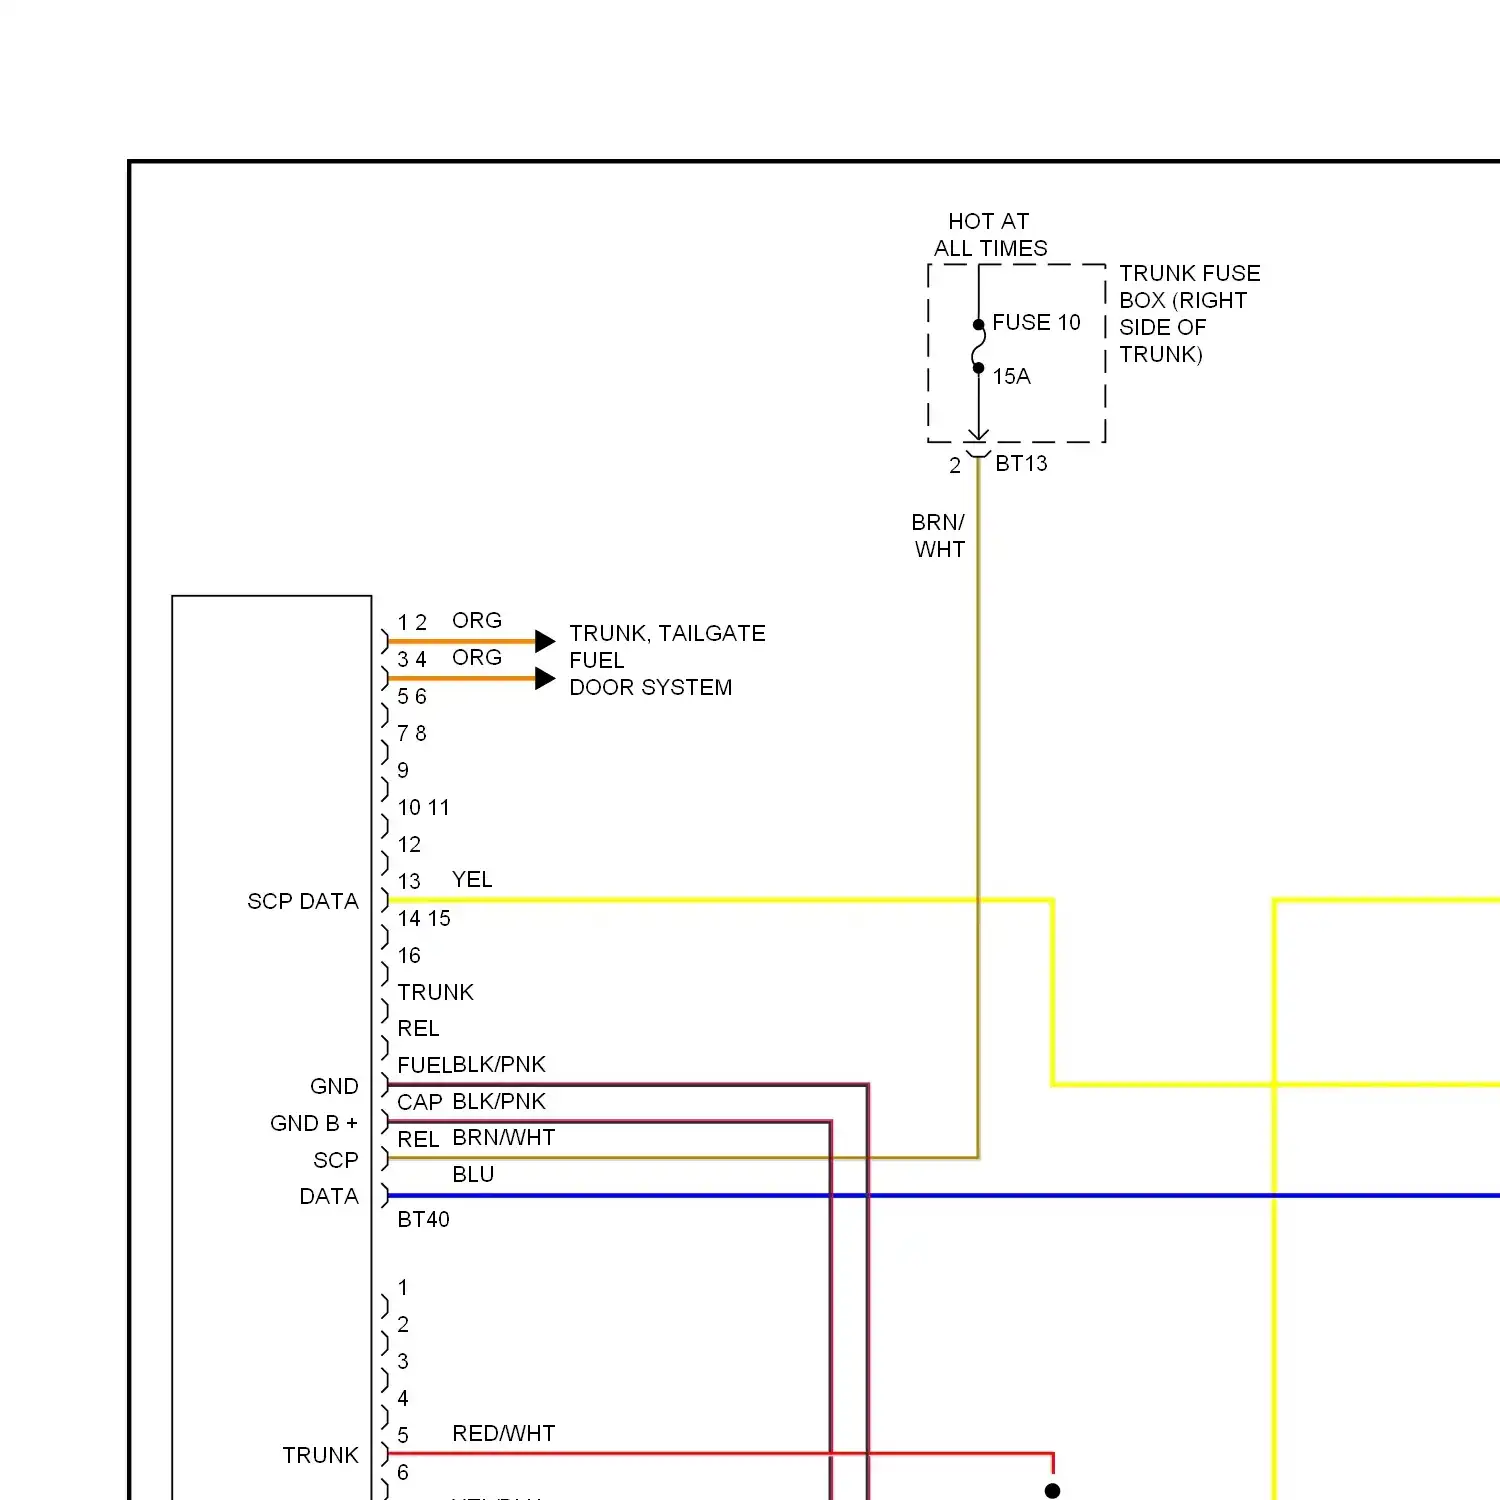Select the 'YEL' wire color label
Viewport: 1500px width, 1500px height.
tap(472, 879)
